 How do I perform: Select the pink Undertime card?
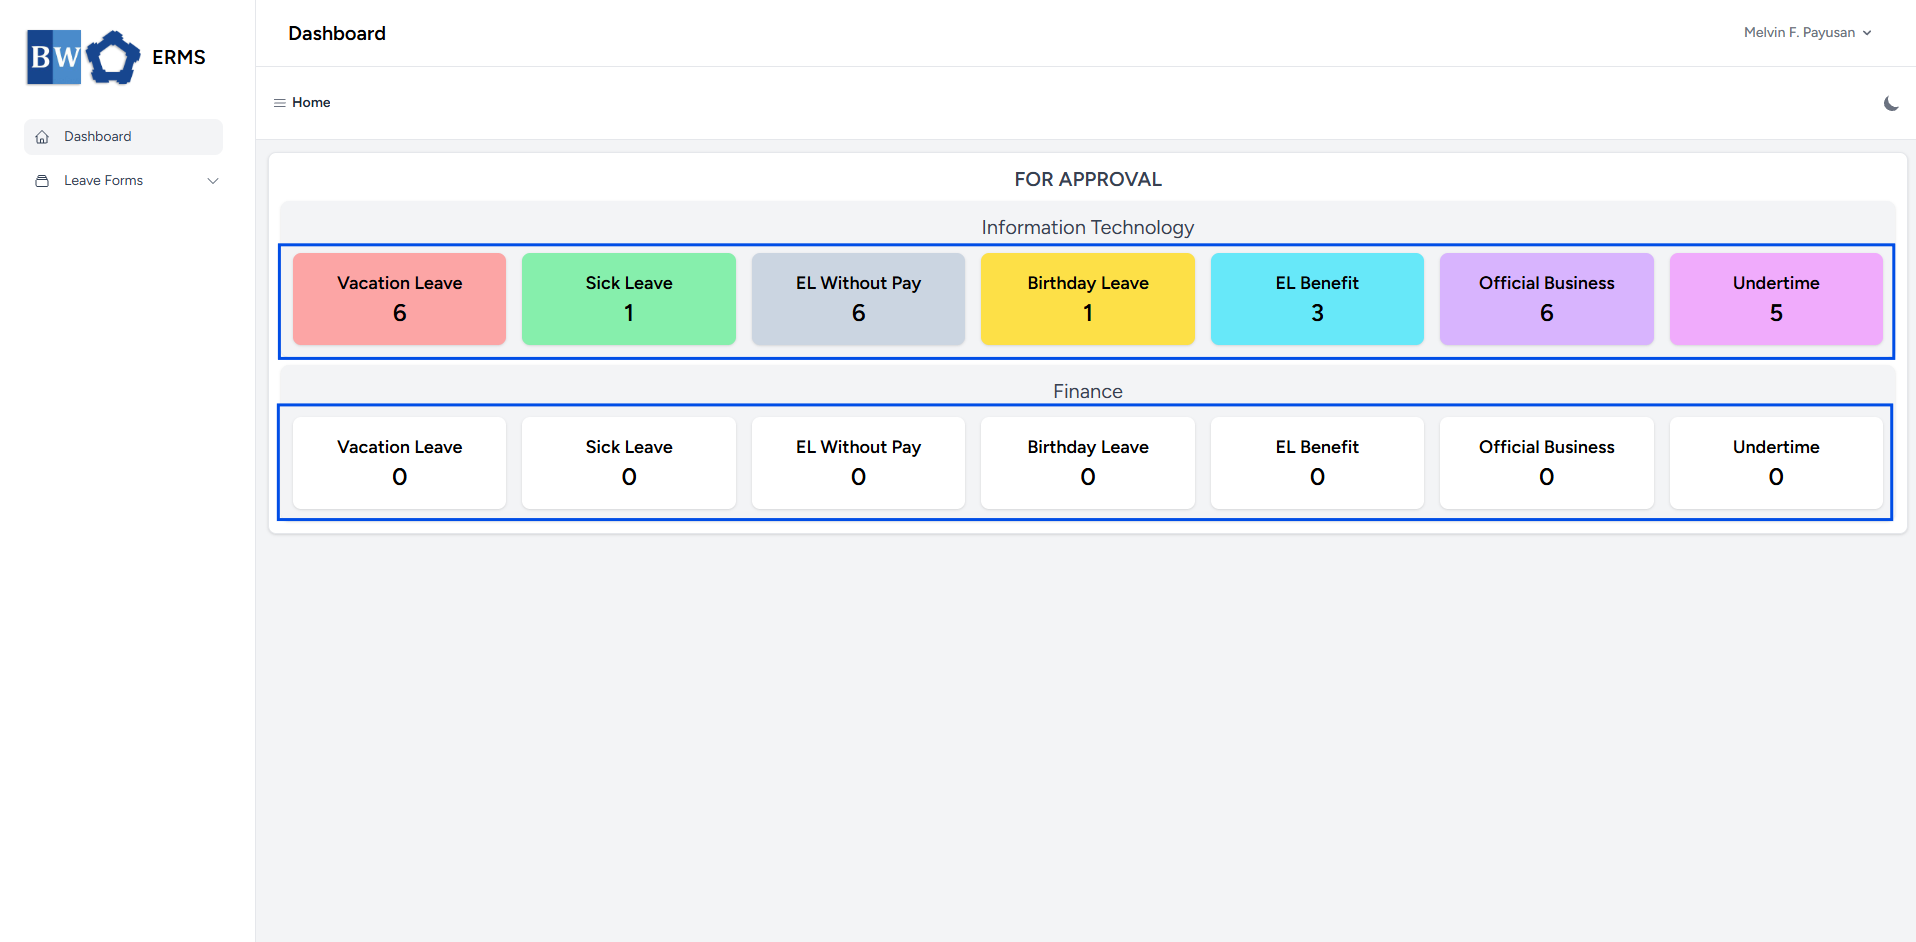point(1776,299)
